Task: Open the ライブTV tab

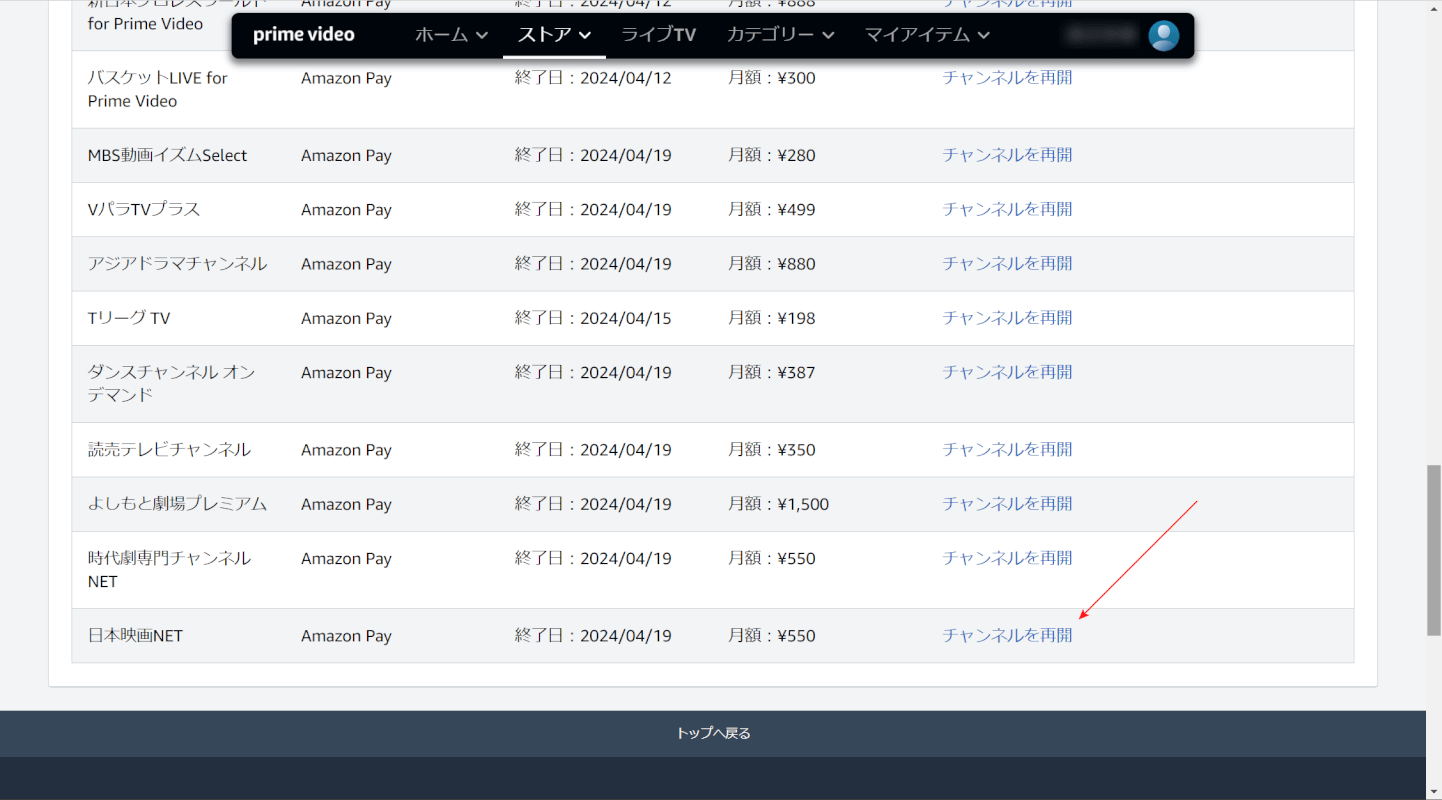Action: click(x=659, y=35)
